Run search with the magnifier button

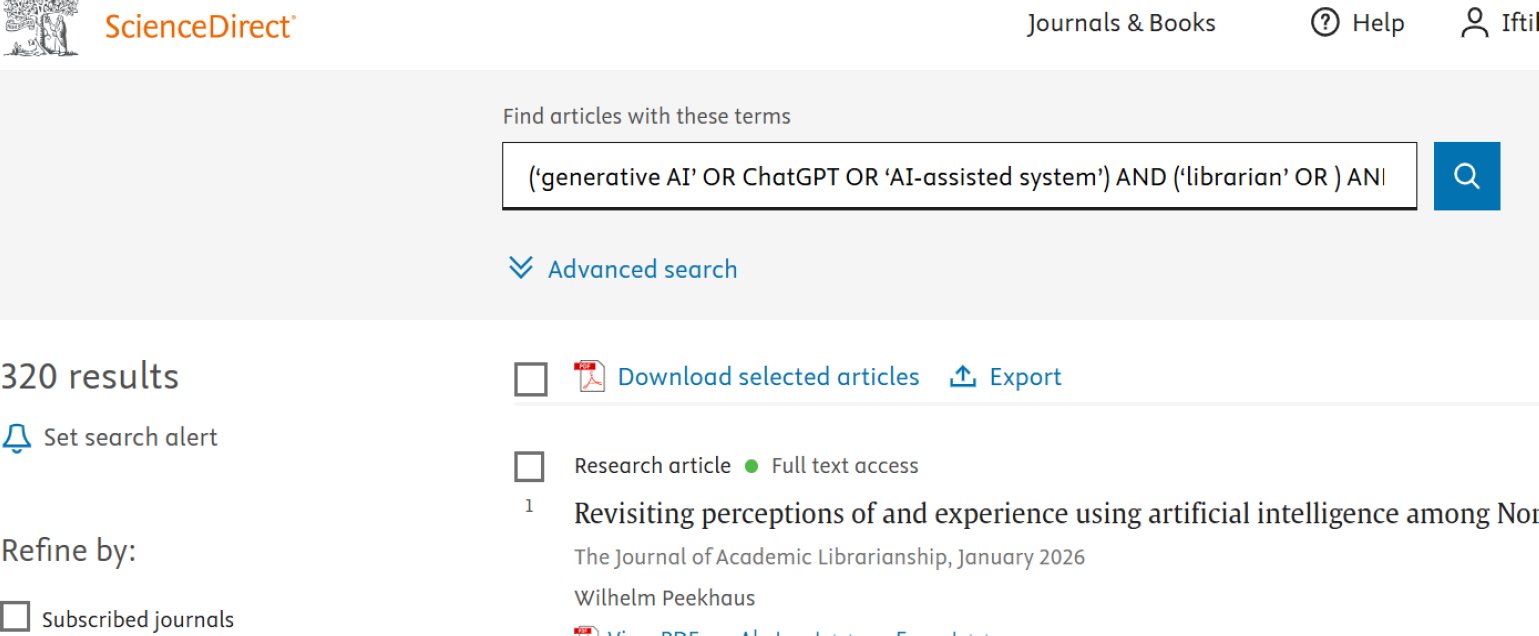(x=1467, y=176)
